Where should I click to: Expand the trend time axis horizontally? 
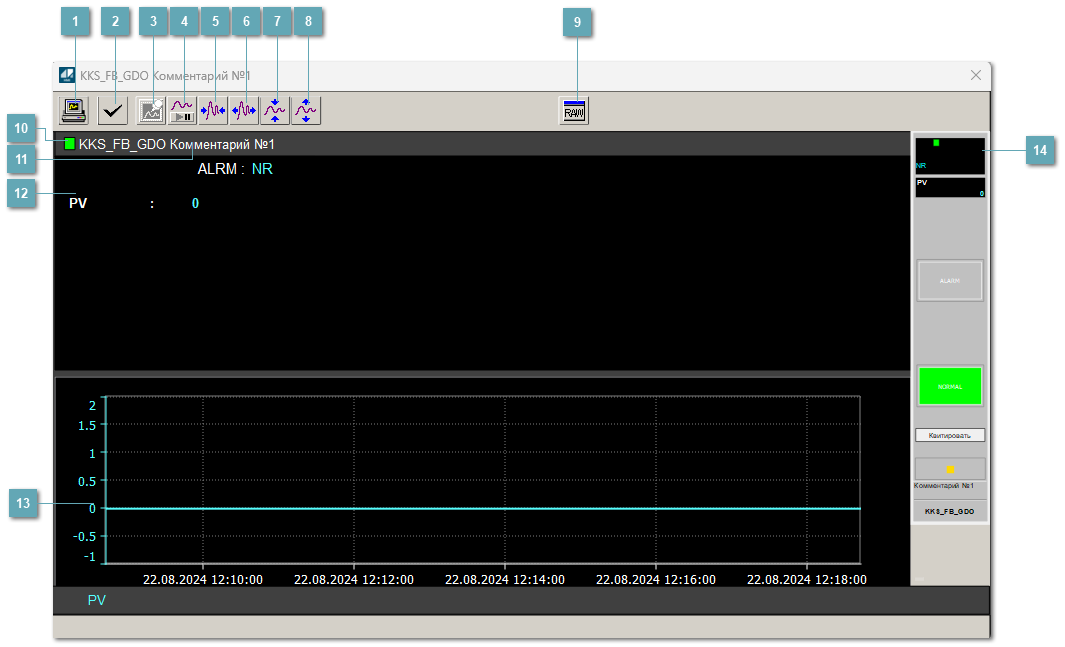click(x=244, y=110)
